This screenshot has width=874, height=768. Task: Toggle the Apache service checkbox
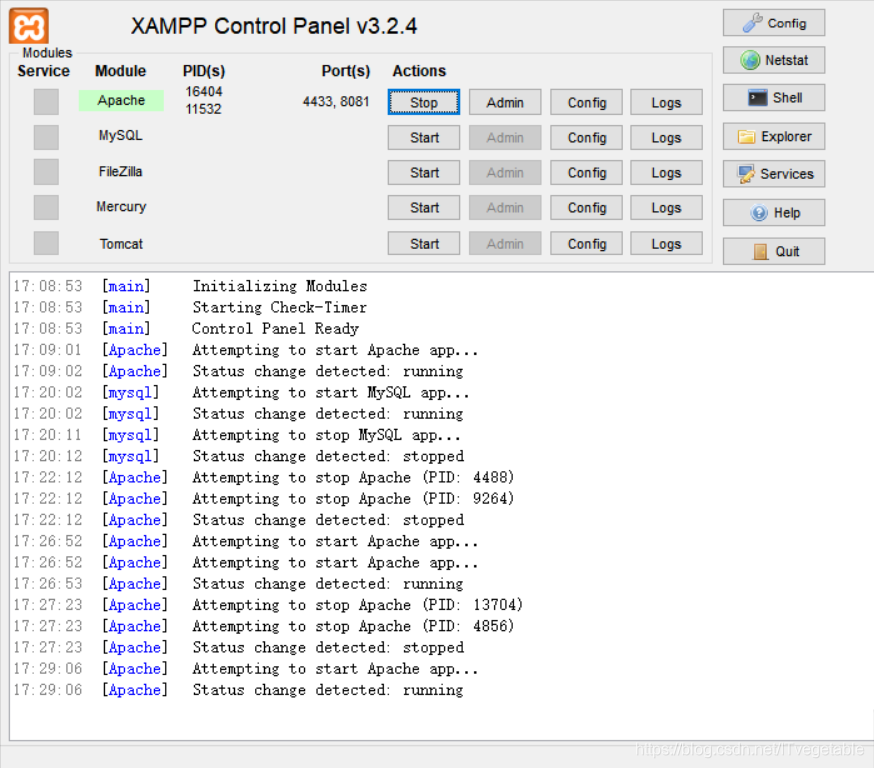point(46,102)
